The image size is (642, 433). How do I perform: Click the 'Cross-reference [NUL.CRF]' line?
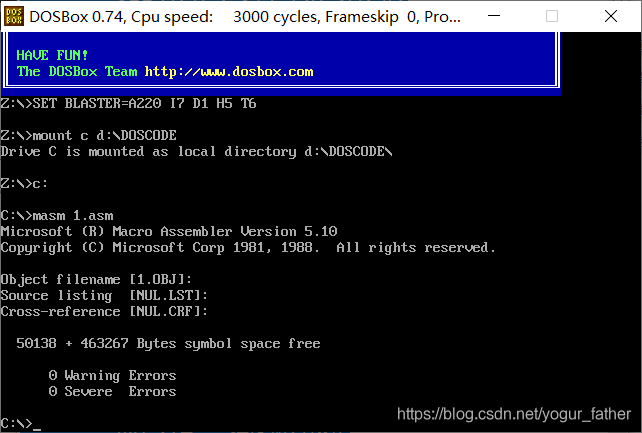pyautogui.click(x=104, y=311)
